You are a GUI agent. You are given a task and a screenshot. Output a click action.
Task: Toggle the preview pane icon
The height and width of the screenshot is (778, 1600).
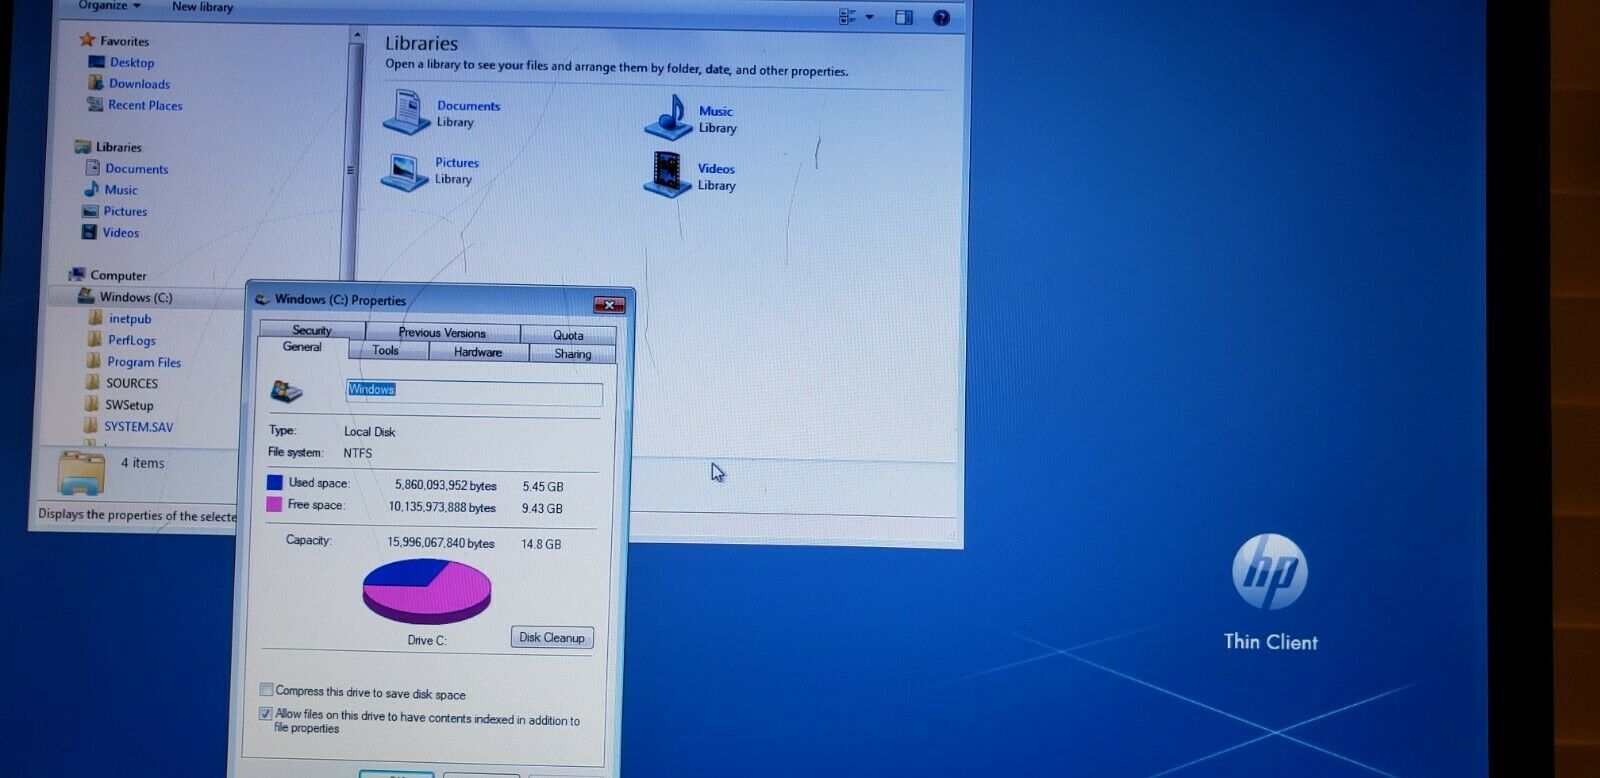click(904, 17)
